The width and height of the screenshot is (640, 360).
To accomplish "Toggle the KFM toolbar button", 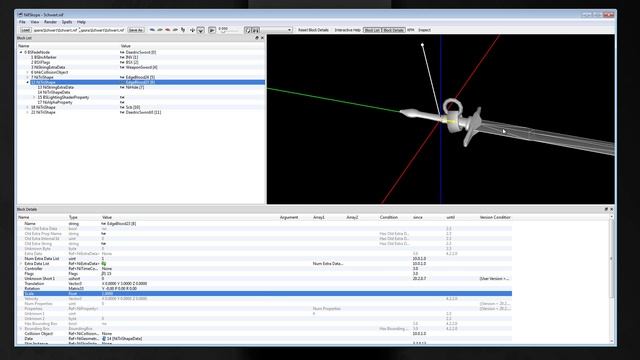I will (x=411, y=30).
